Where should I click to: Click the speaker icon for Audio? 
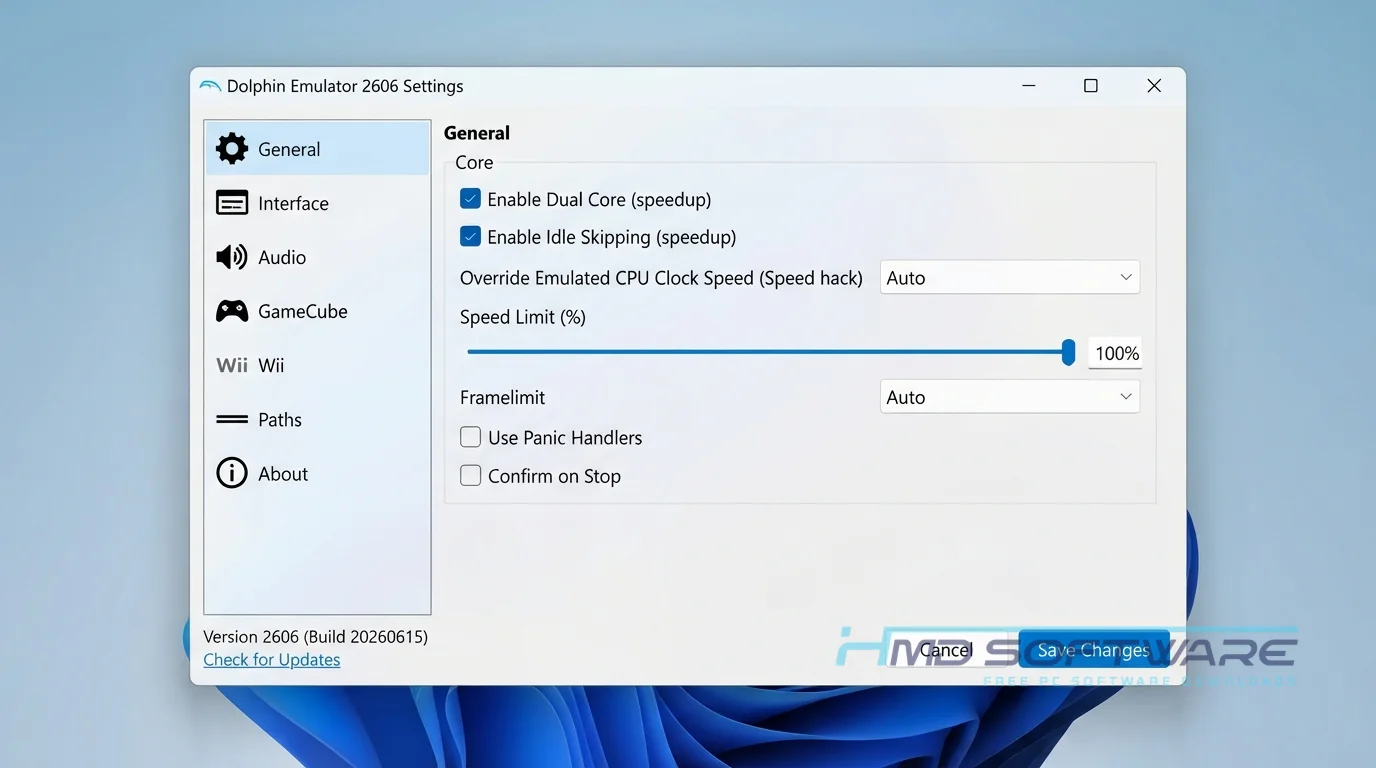[x=232, y=257]
